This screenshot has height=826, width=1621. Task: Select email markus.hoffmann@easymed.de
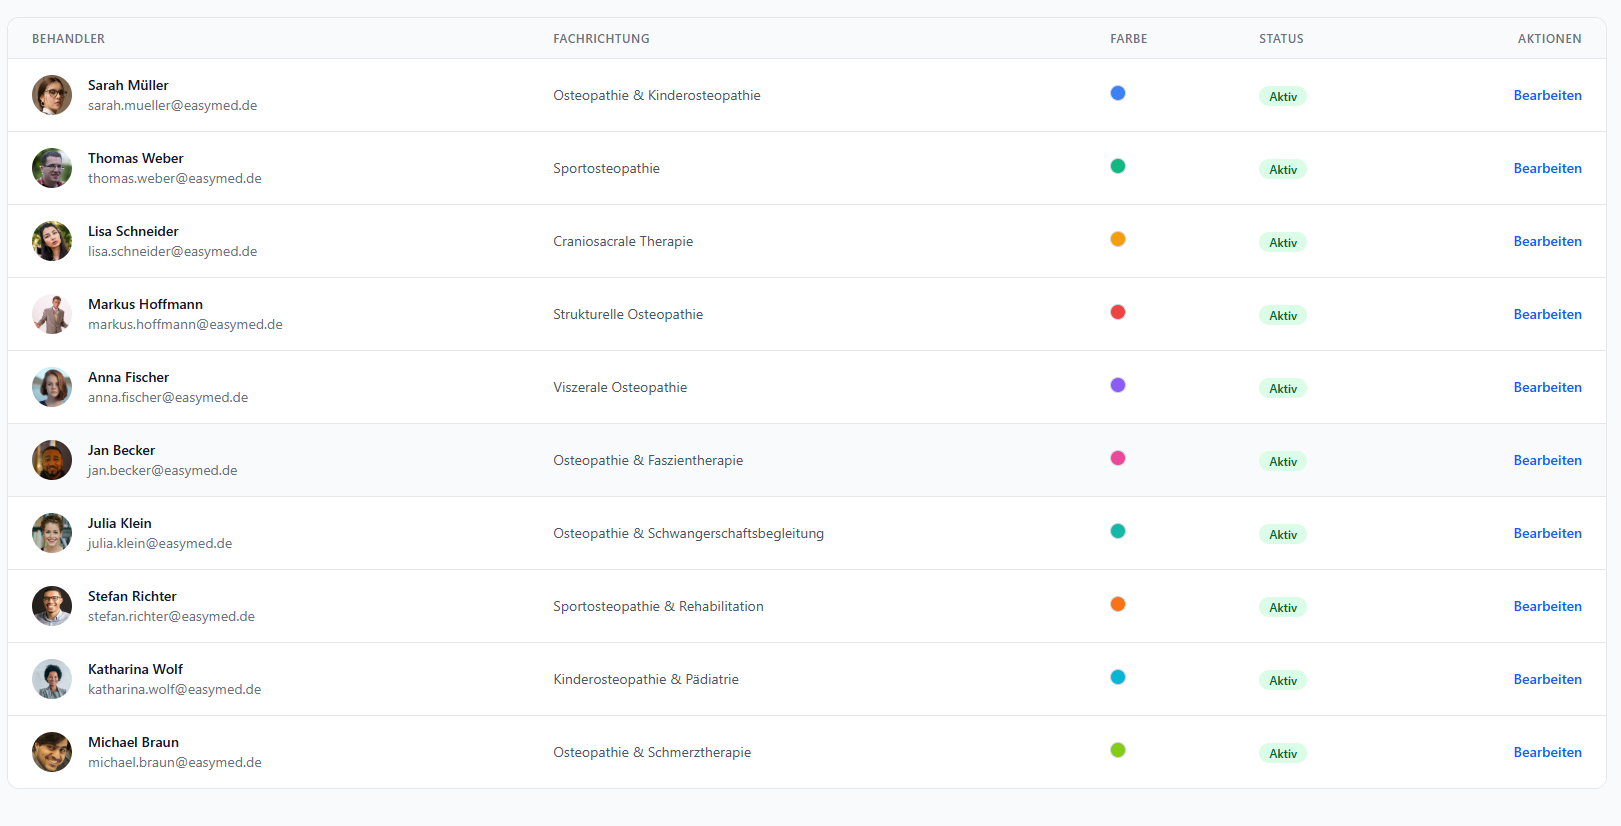(185, 324)
